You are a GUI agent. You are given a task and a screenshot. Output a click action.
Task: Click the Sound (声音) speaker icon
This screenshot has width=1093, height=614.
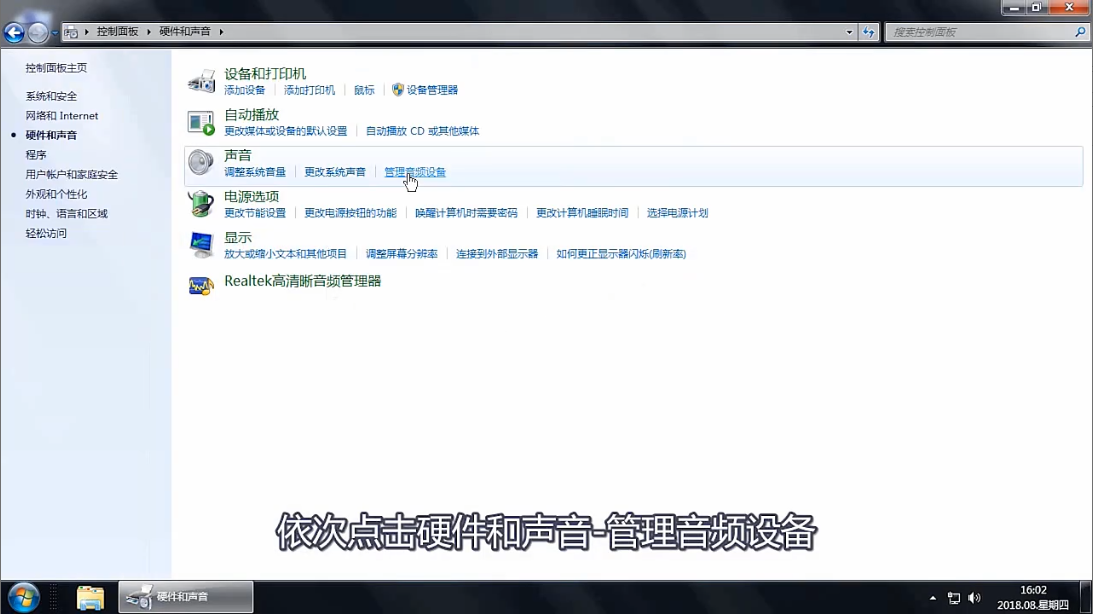point(201,163)
